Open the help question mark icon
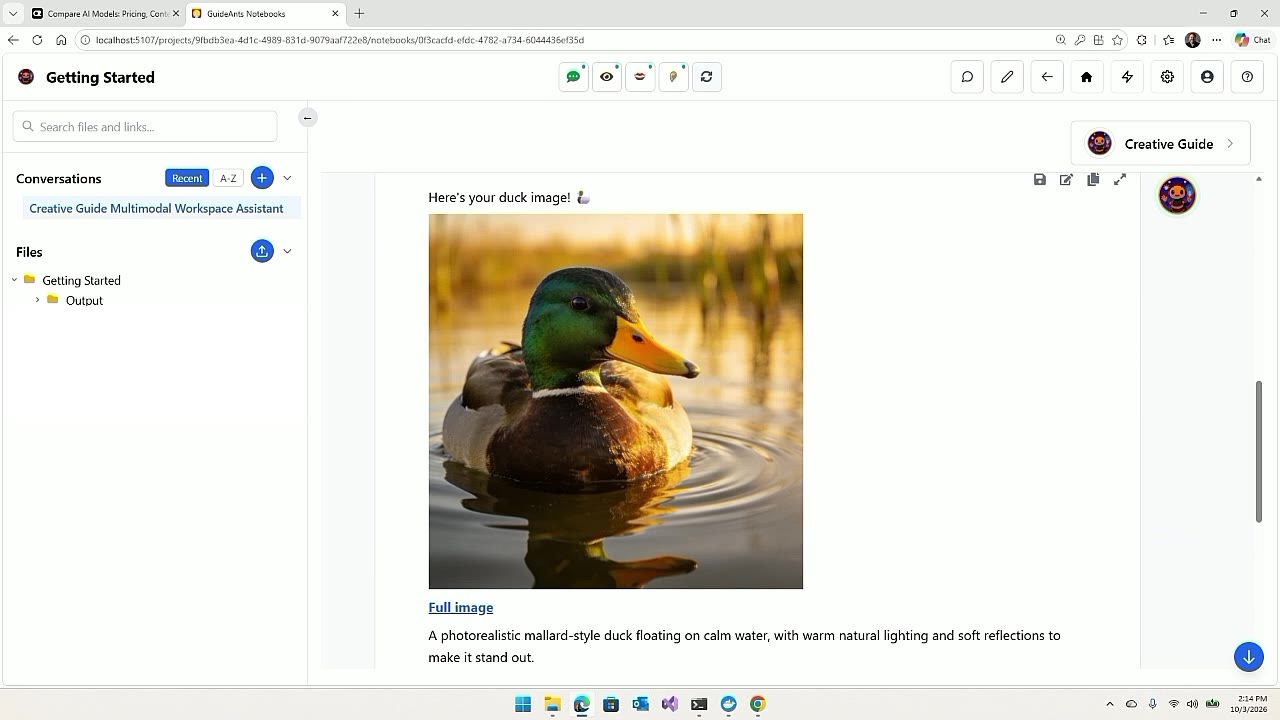 (1247, 77)
